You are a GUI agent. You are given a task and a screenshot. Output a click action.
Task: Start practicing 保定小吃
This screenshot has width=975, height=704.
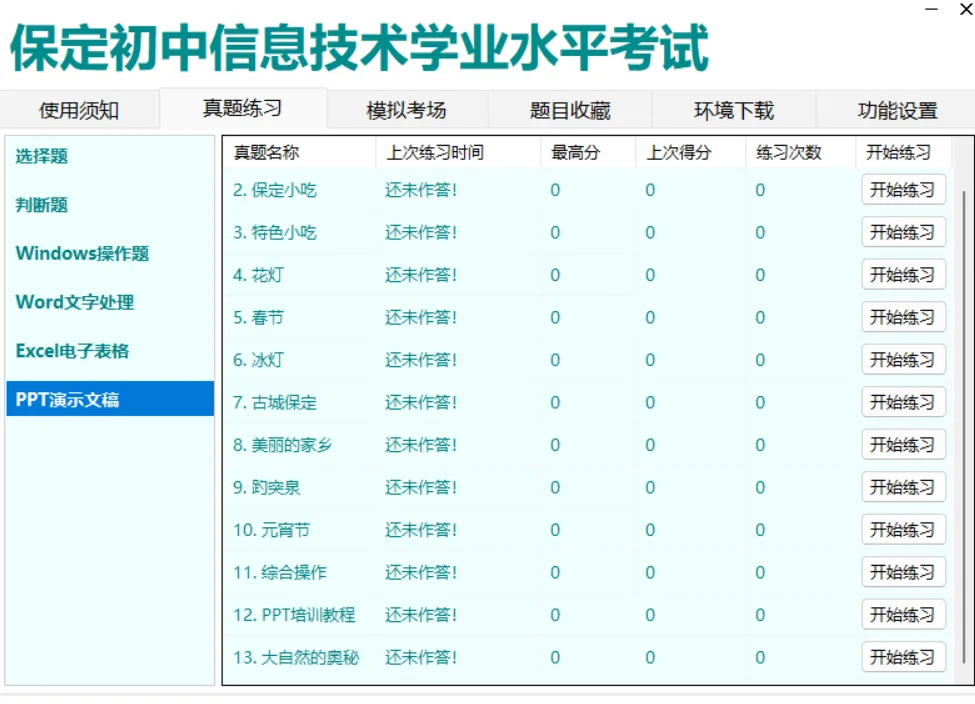coord(903,189)
